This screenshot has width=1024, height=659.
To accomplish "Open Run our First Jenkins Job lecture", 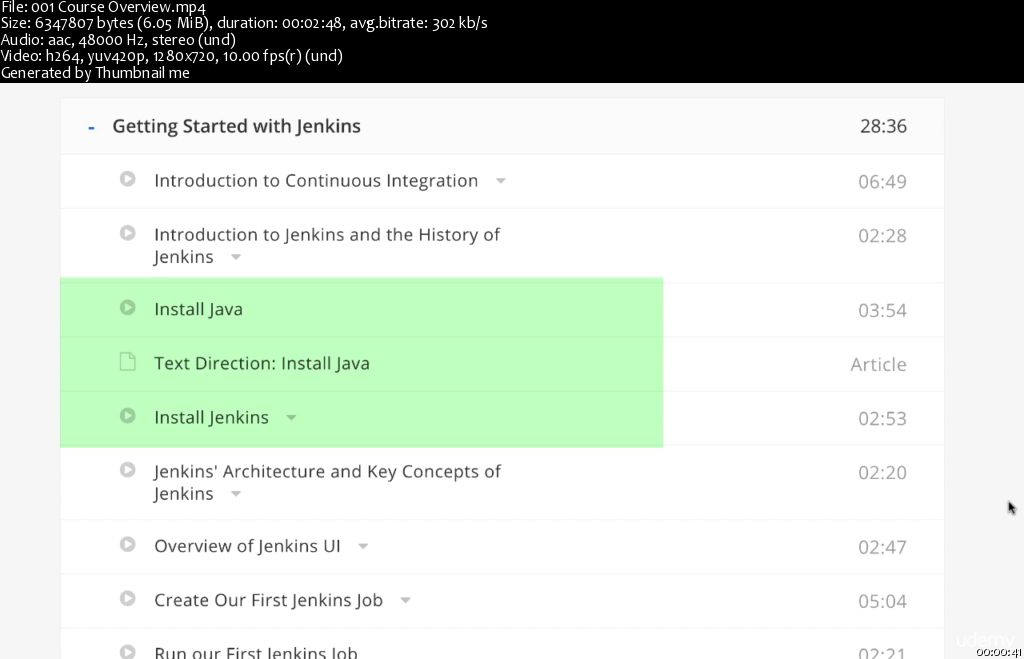I will 256,652.
